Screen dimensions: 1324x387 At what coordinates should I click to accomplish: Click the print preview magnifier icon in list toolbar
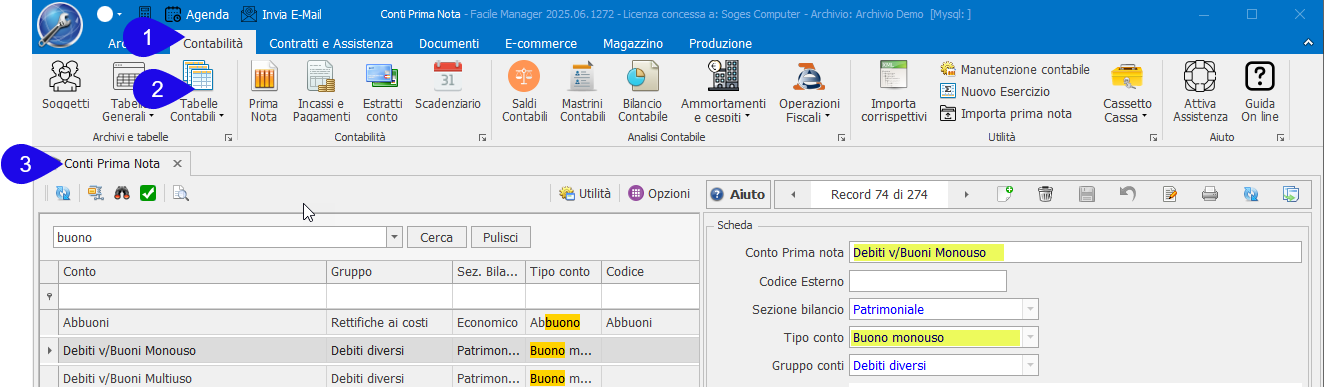point(180,194)
